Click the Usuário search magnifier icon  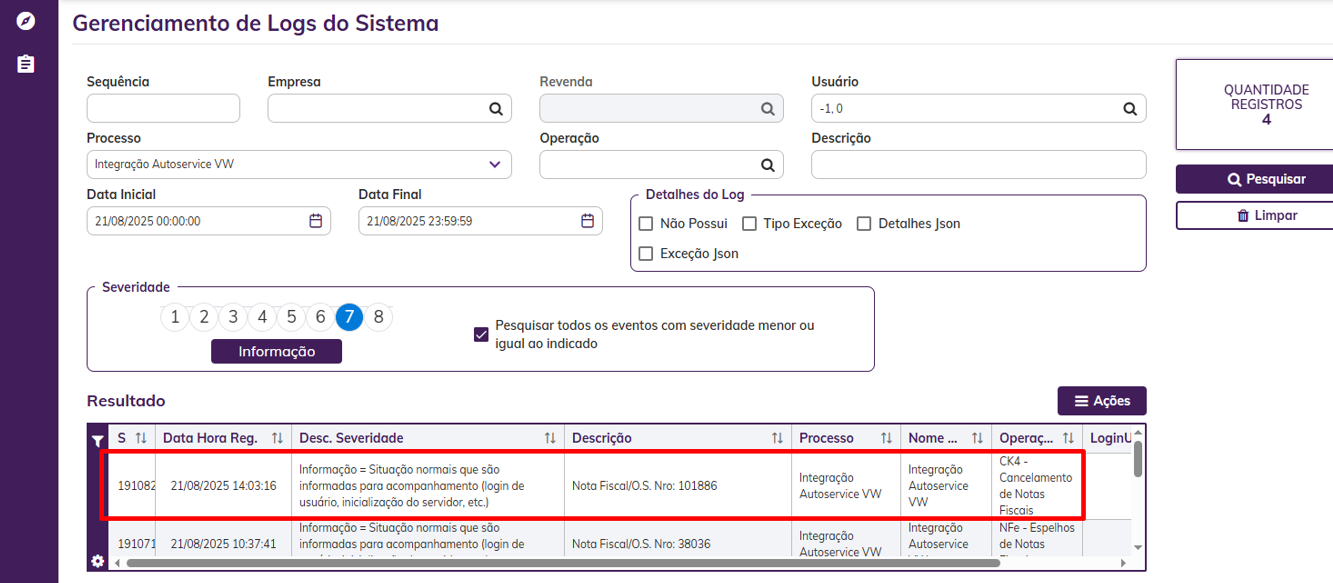pyautogui.click(x=1130, y=109)
